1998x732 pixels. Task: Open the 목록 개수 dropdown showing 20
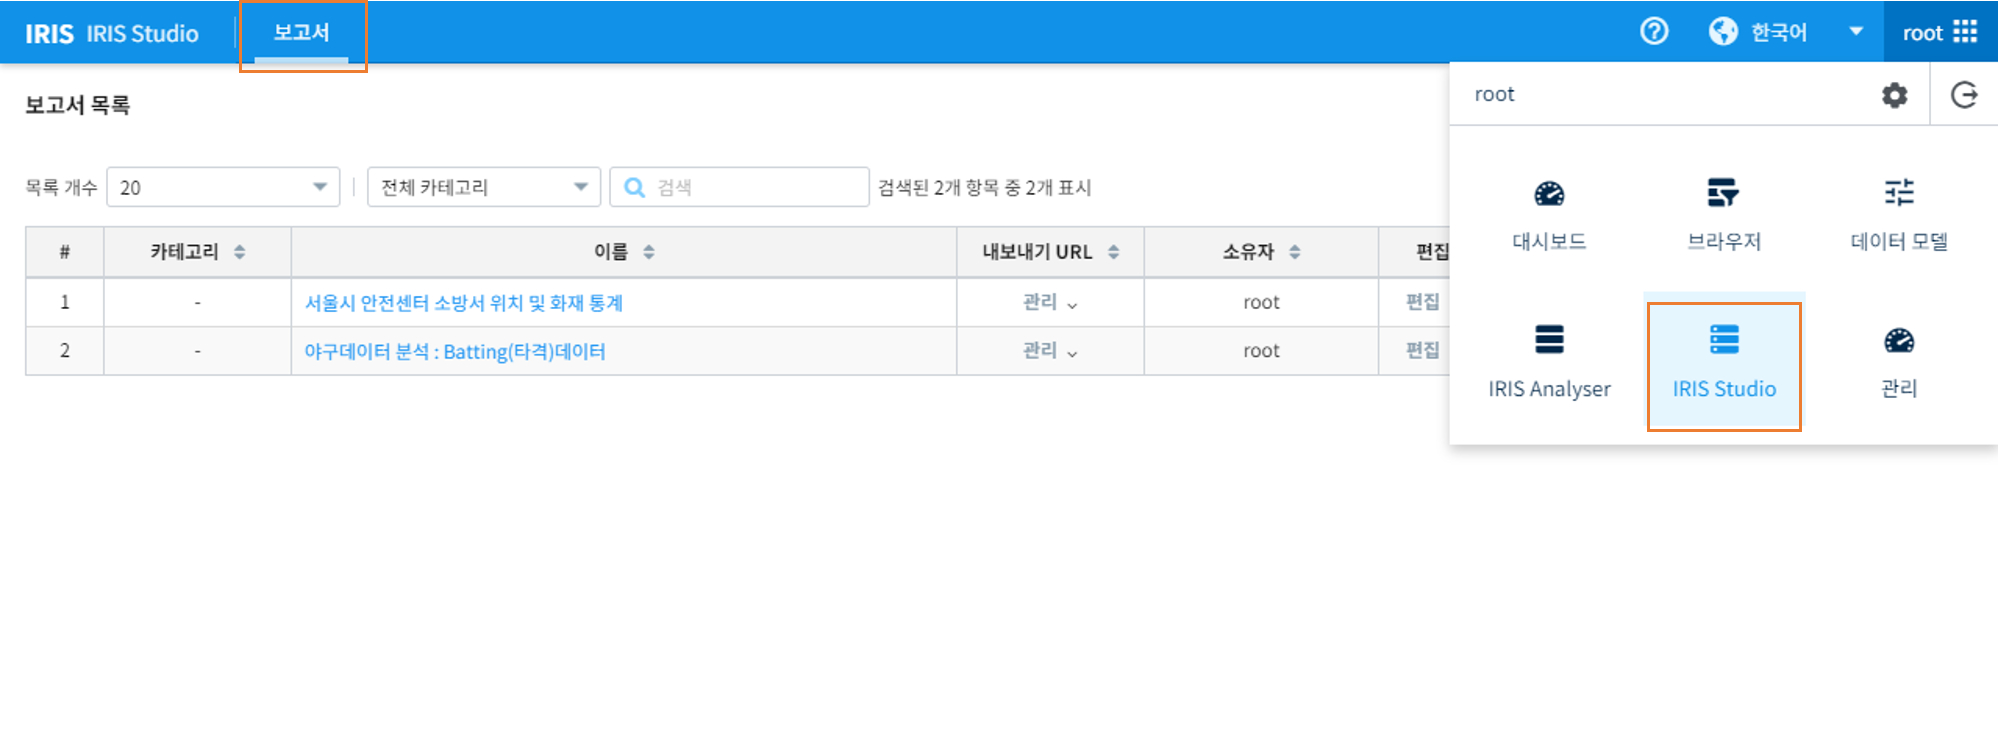223,187
